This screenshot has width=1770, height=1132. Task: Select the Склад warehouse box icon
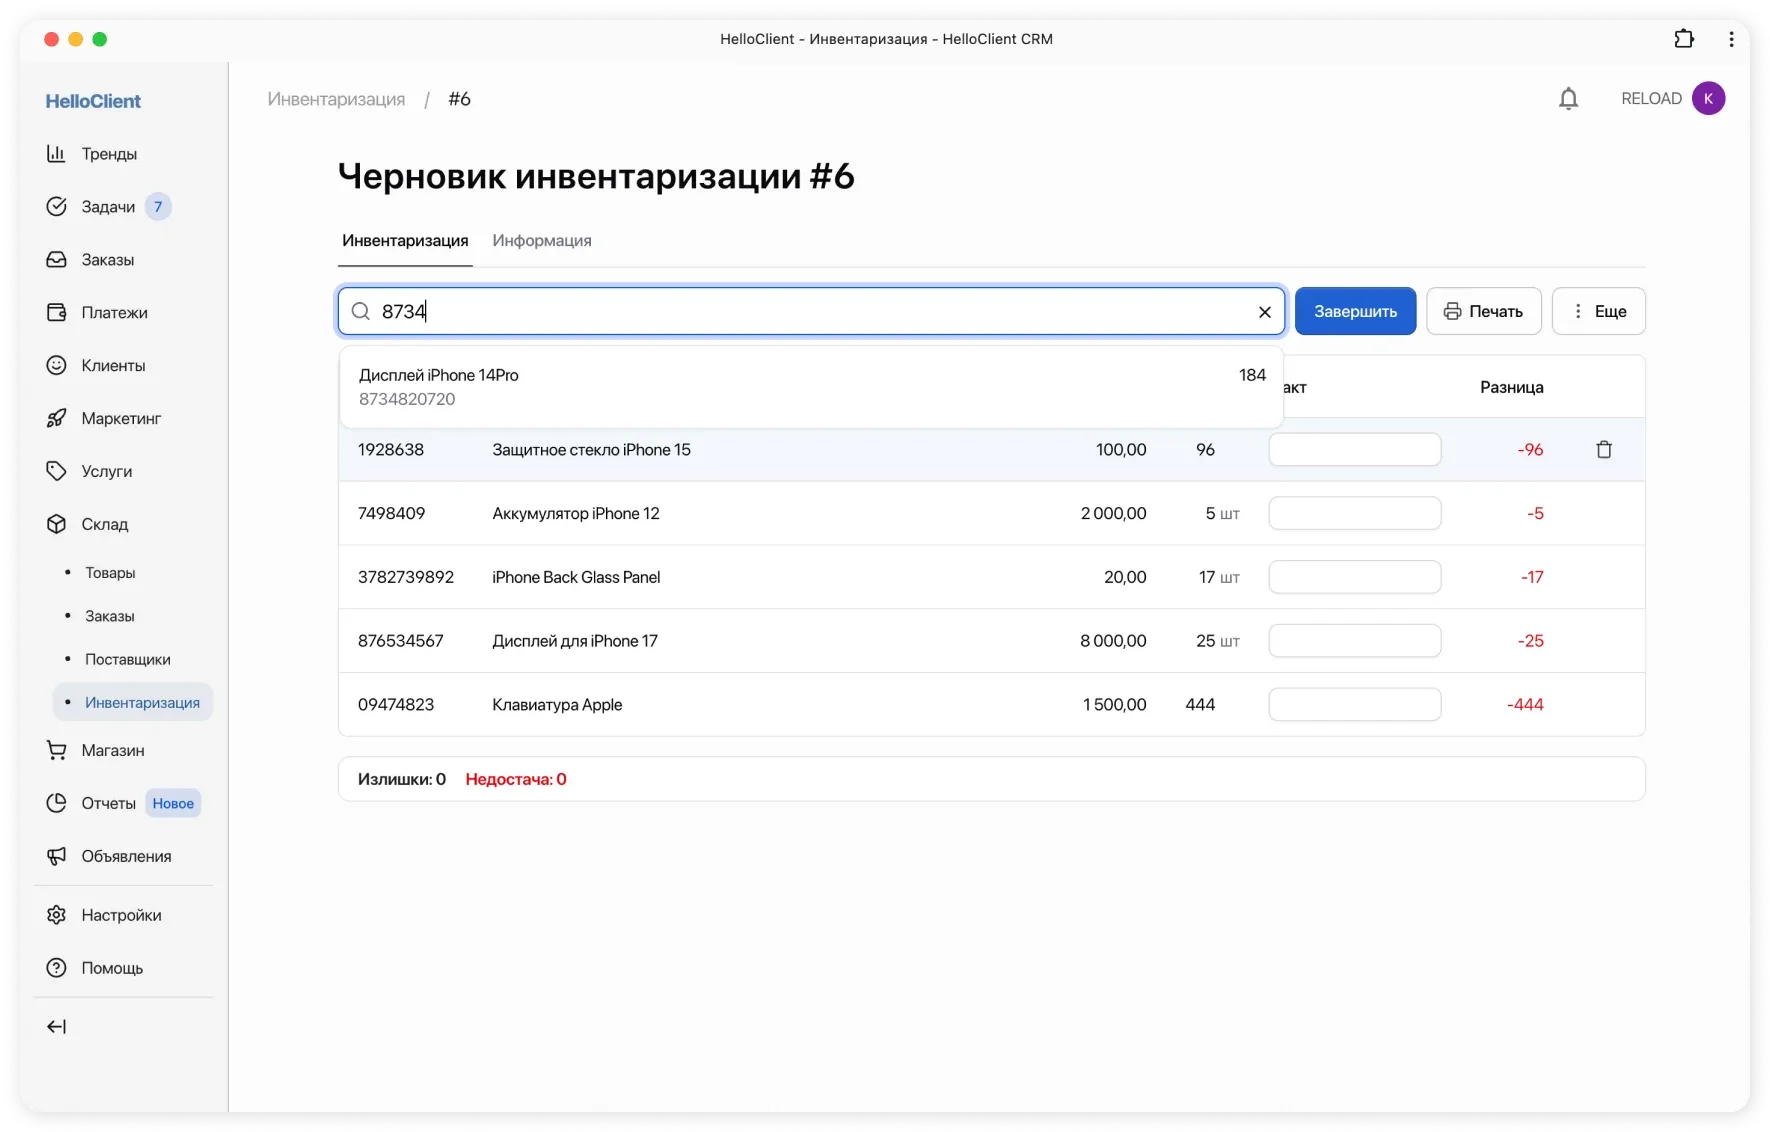pyautogui.click(x=58, y=524)
